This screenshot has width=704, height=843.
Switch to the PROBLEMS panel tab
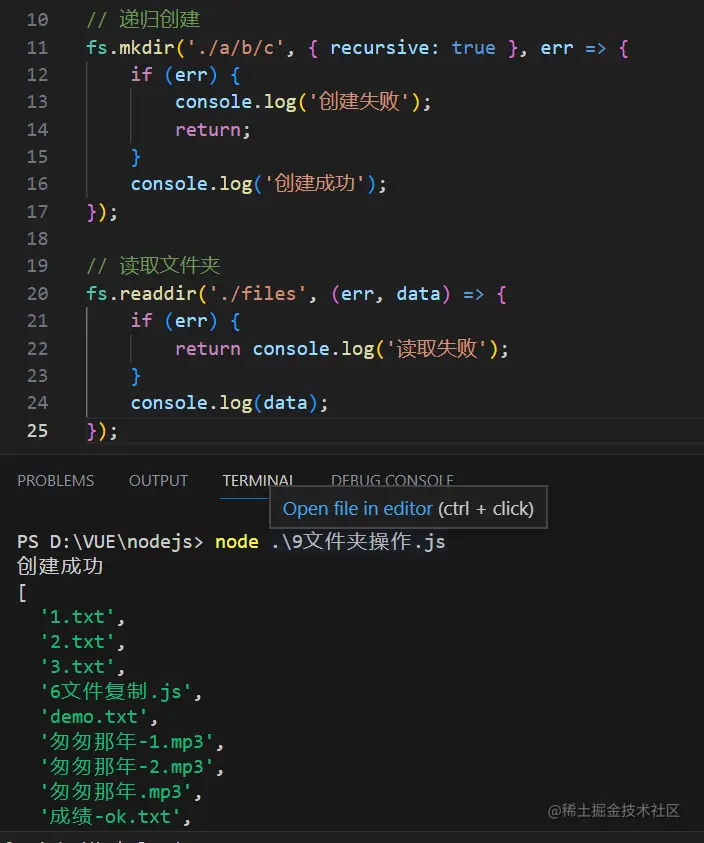point(55,480)
